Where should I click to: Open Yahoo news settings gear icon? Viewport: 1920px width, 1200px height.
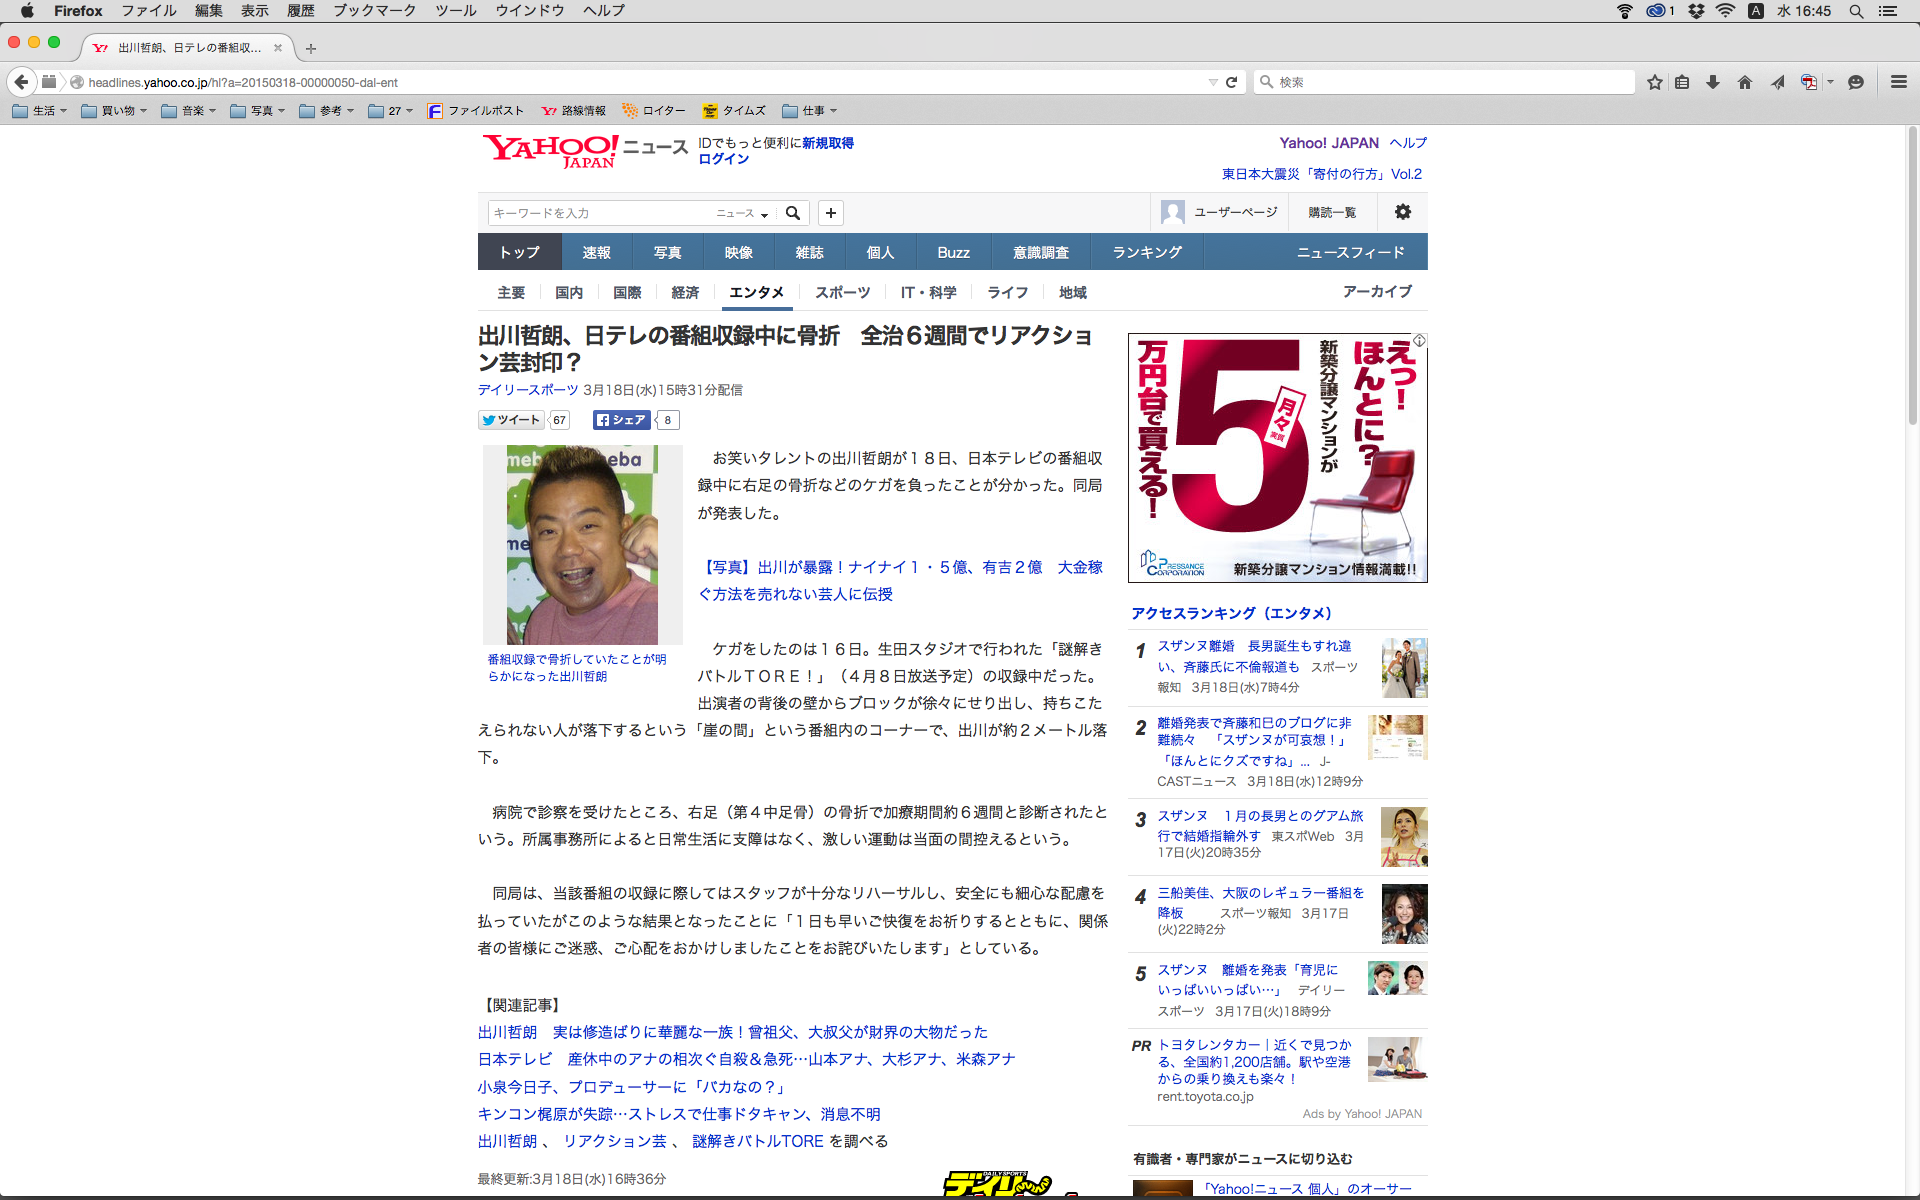pyautogui.click(x=1403, y=212)
